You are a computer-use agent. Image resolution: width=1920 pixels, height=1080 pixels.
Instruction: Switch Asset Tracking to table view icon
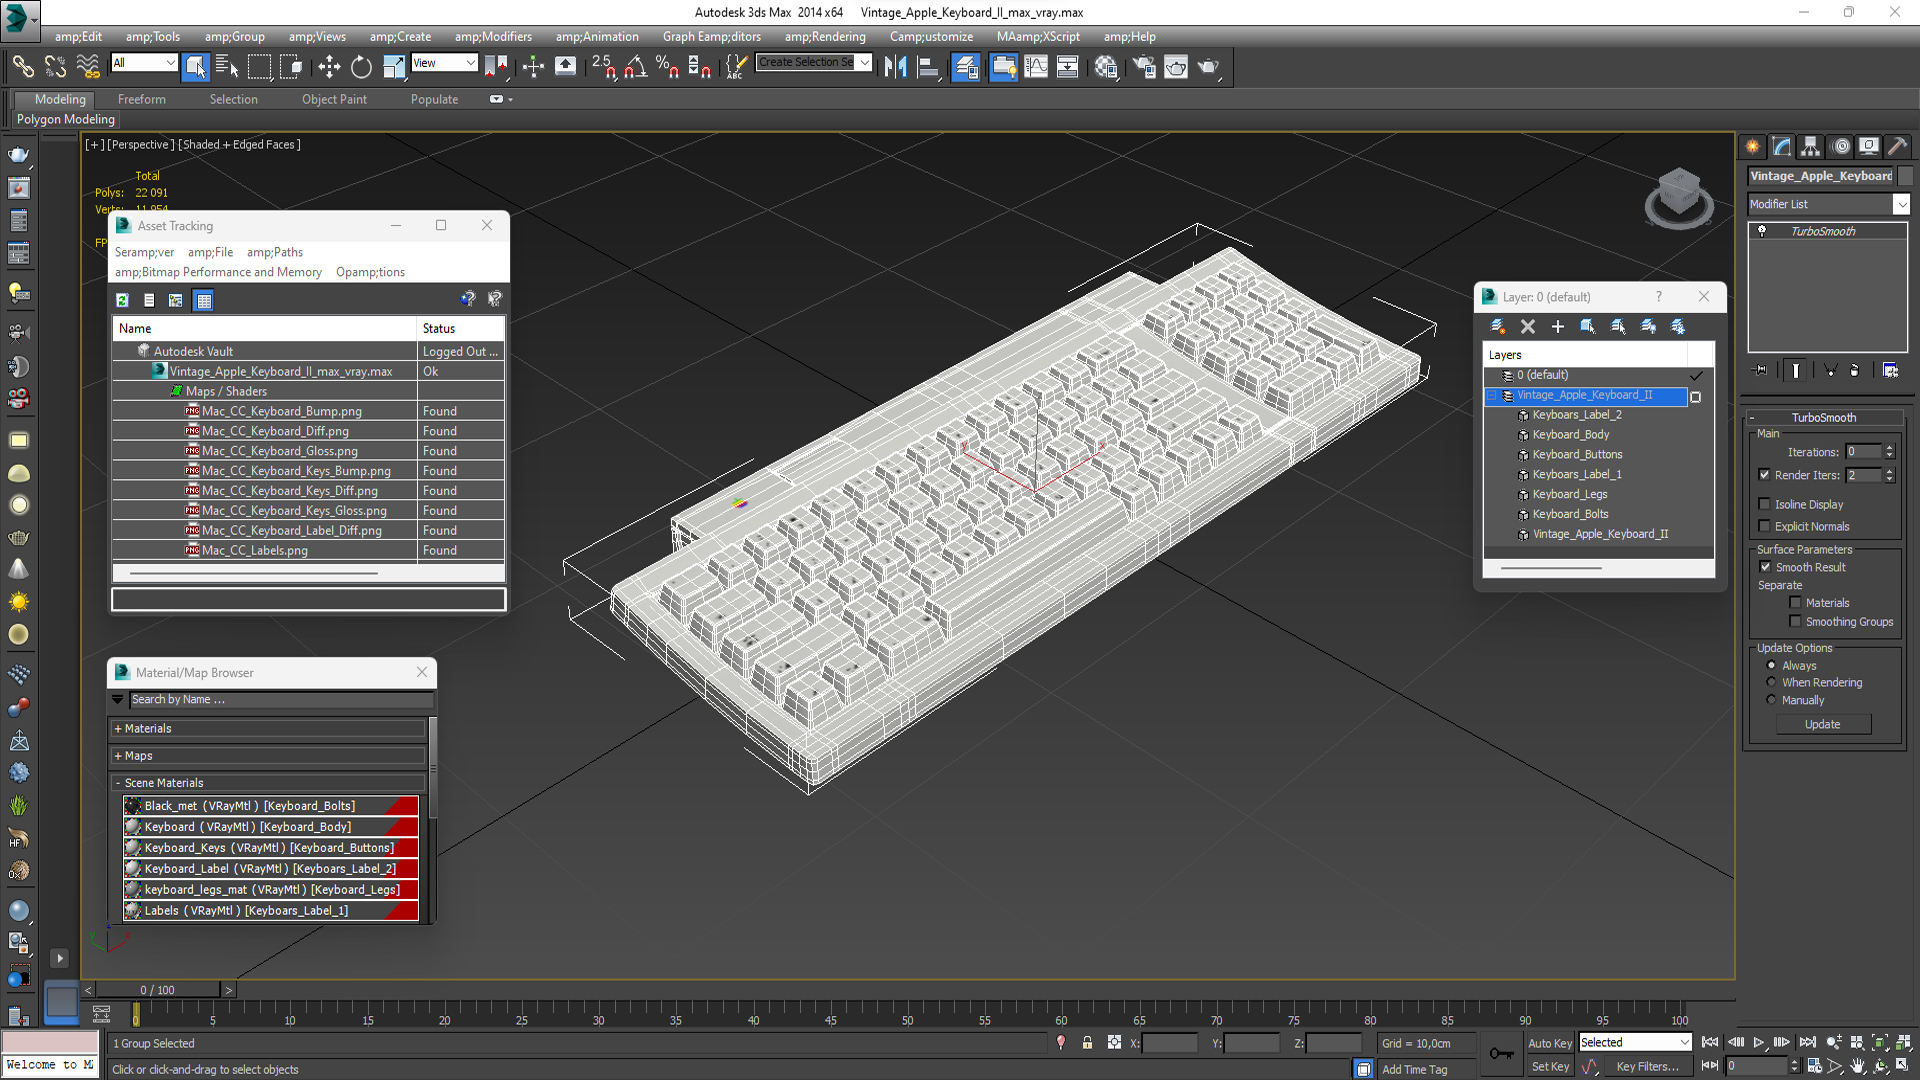pos(204,300)
